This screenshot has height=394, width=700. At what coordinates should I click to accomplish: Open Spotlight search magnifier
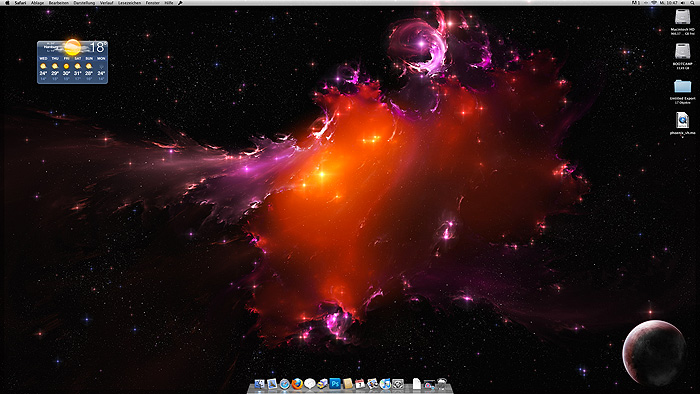click(x=692, y=3)
